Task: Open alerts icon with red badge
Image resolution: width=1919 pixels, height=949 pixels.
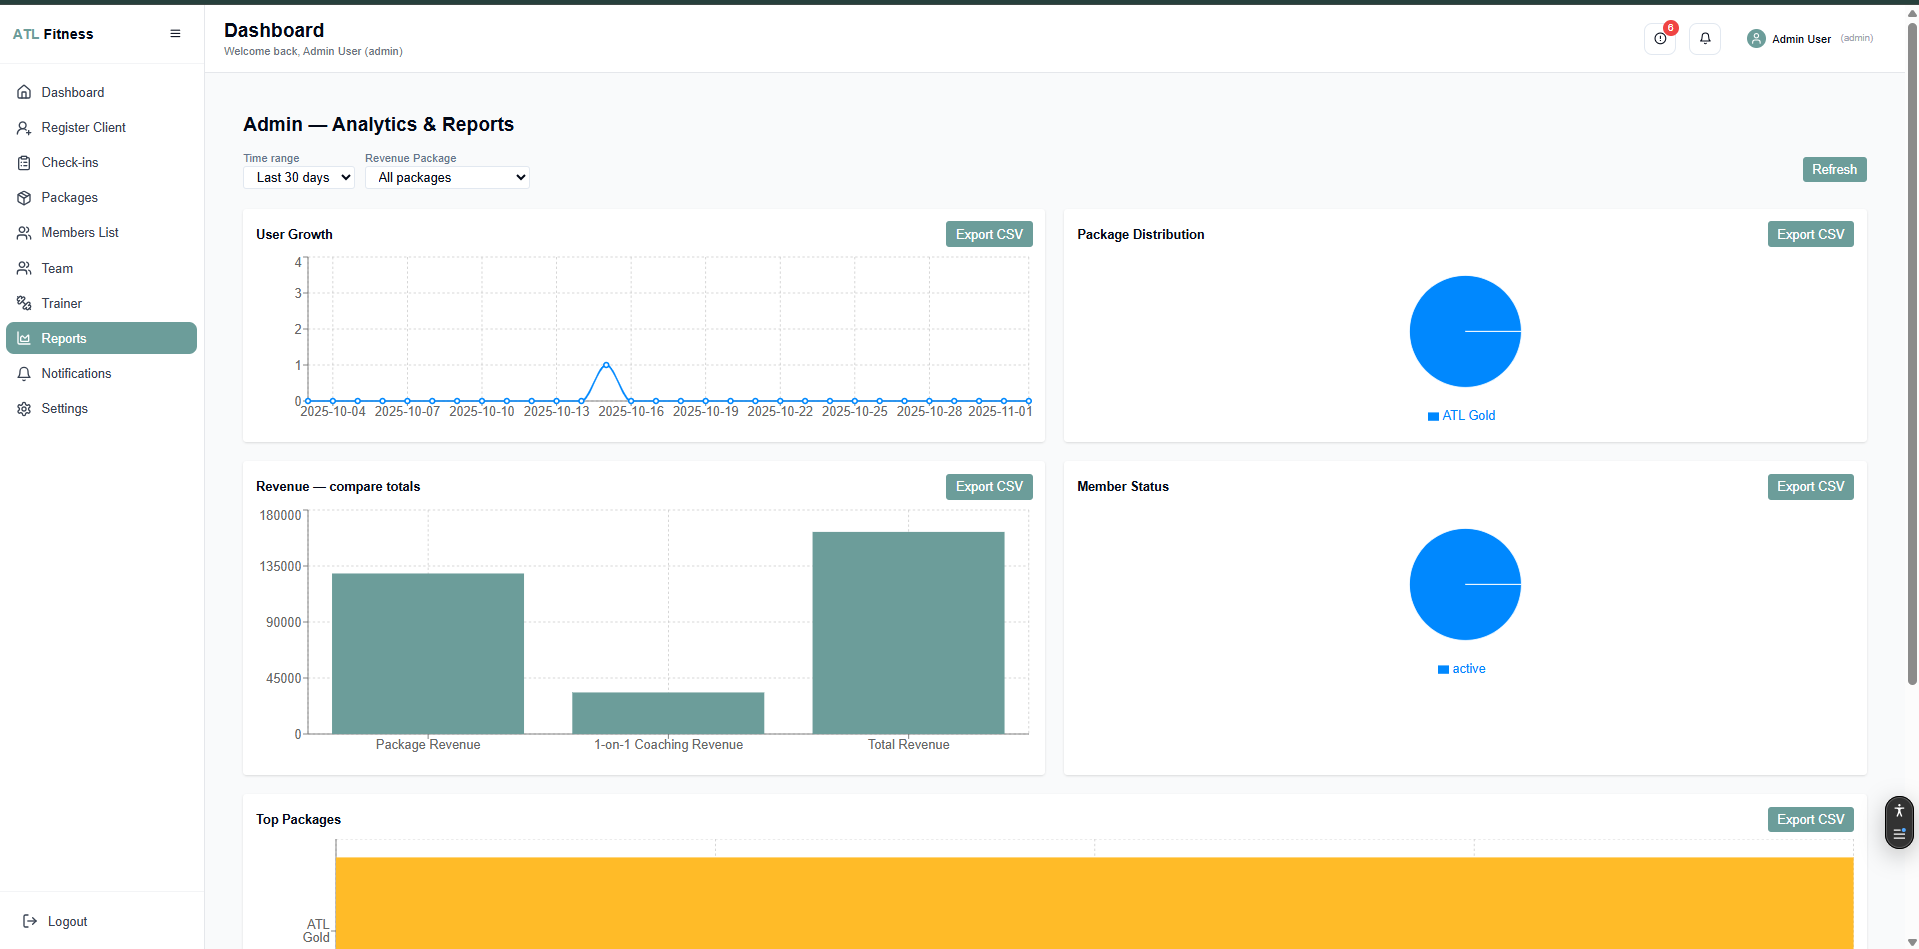Action: pyautogui.click(x=1660, y=39)
